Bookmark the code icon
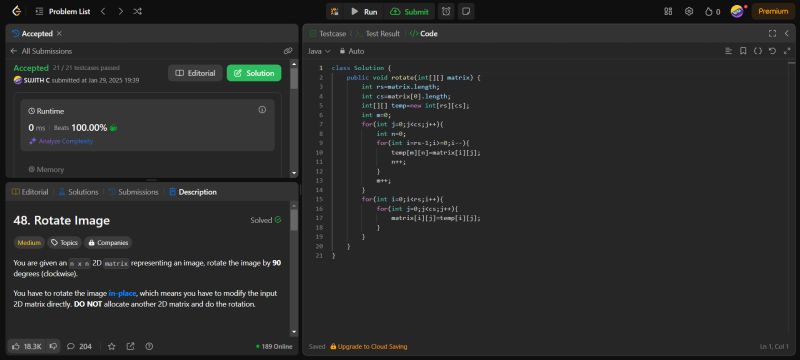The image size is (800, 360). [743, 51]
